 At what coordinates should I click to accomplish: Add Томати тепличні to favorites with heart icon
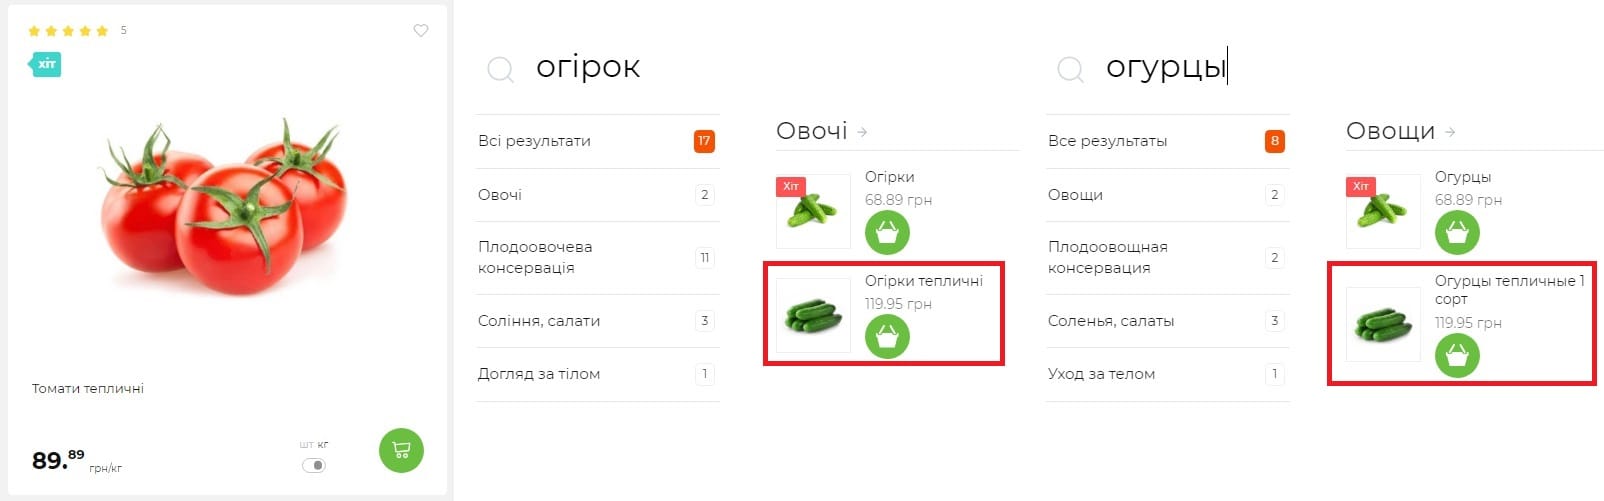(421, 31)
